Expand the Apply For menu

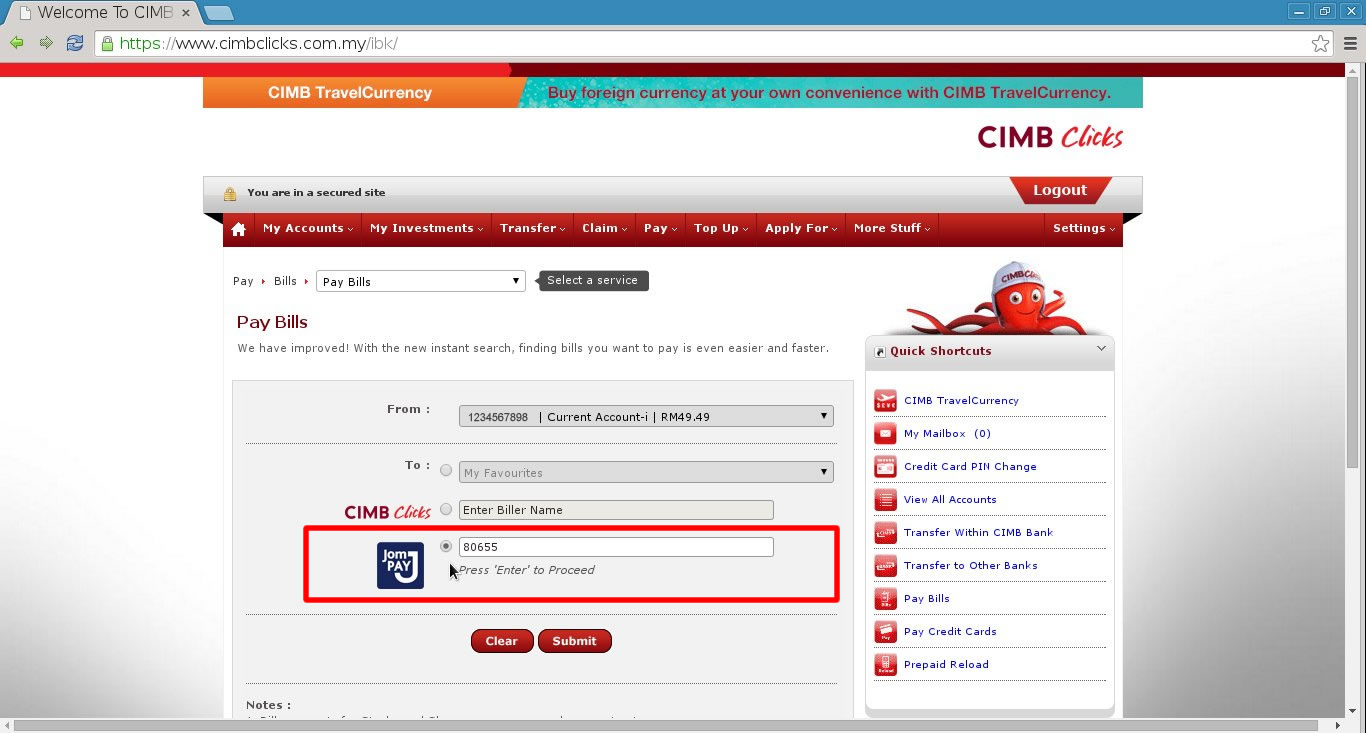(801, 229)
